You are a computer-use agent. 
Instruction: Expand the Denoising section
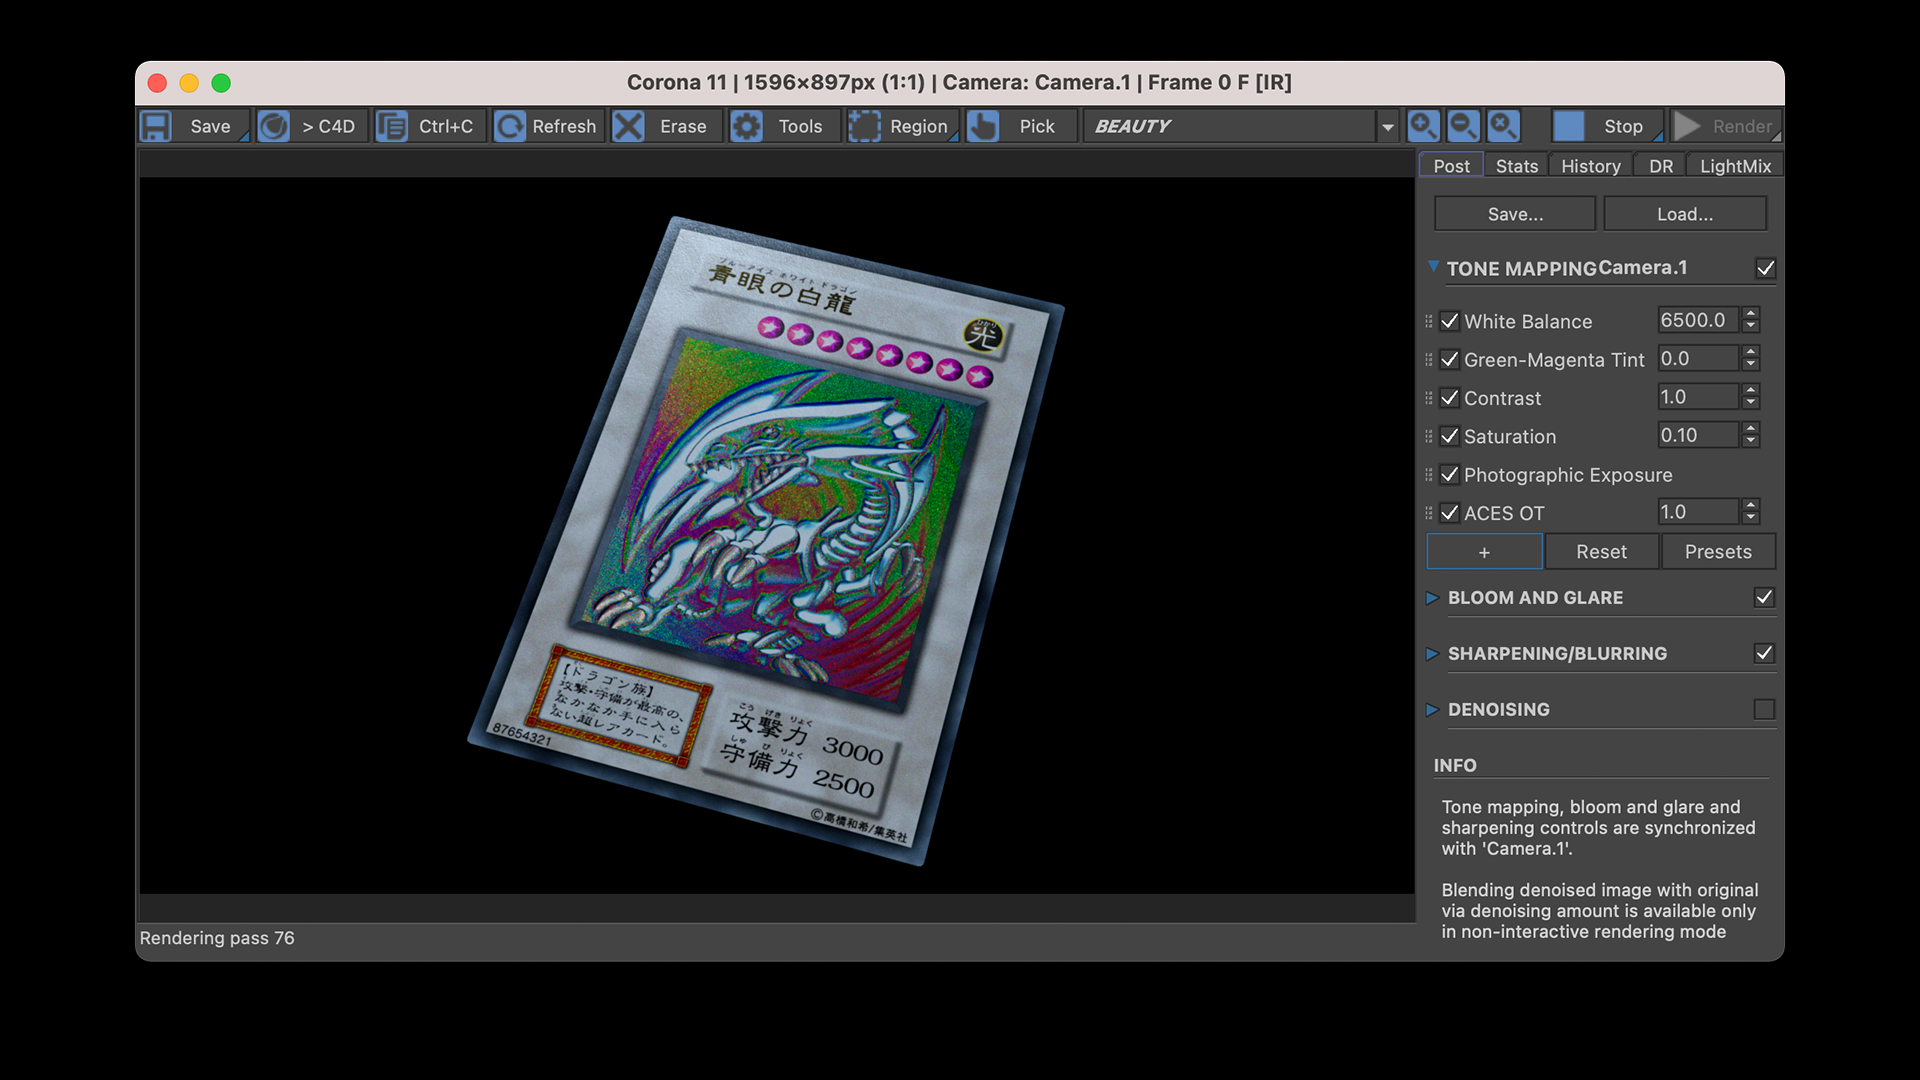pos(1433,710)
